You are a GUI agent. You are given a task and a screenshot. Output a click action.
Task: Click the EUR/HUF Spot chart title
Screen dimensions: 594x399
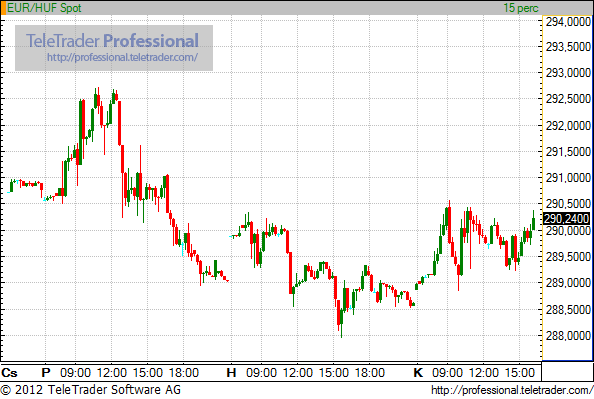[44, 8]
